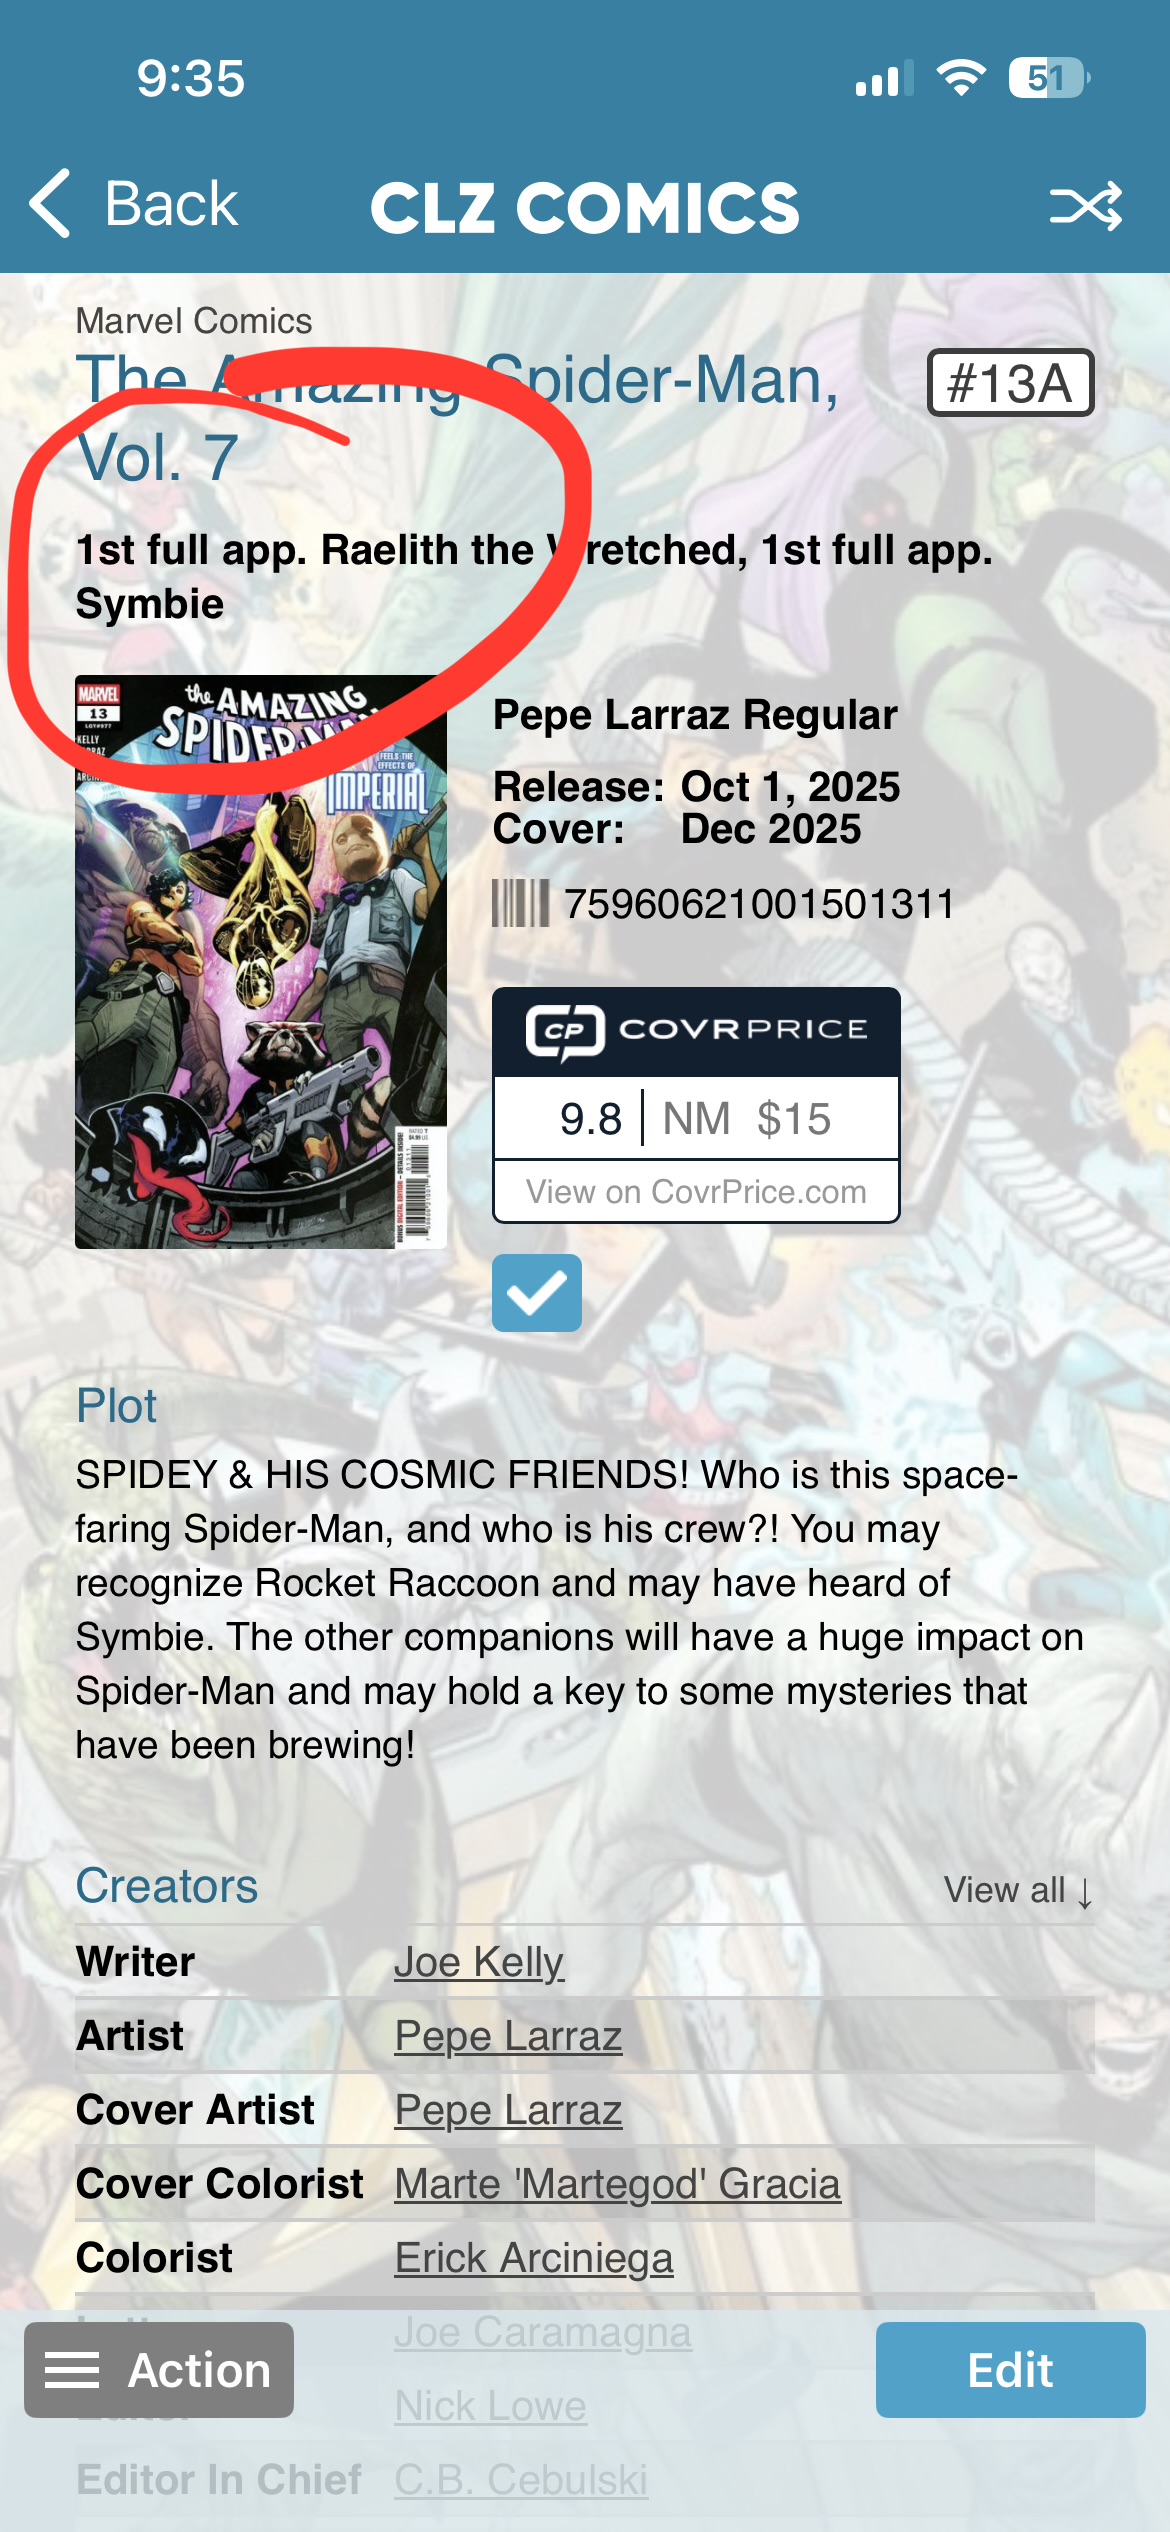Open The Amazing Spider-Man, Vol. 7 series title

pos(458,419)
